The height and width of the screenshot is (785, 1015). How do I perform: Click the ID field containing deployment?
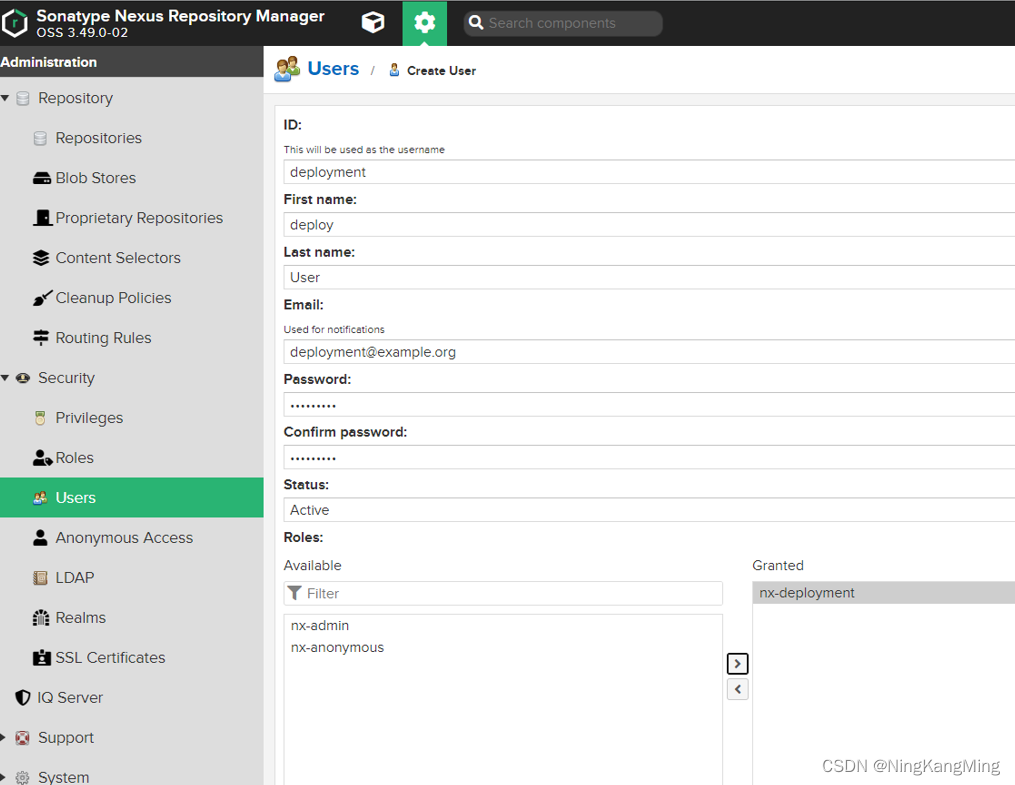(x=649, y=172)
